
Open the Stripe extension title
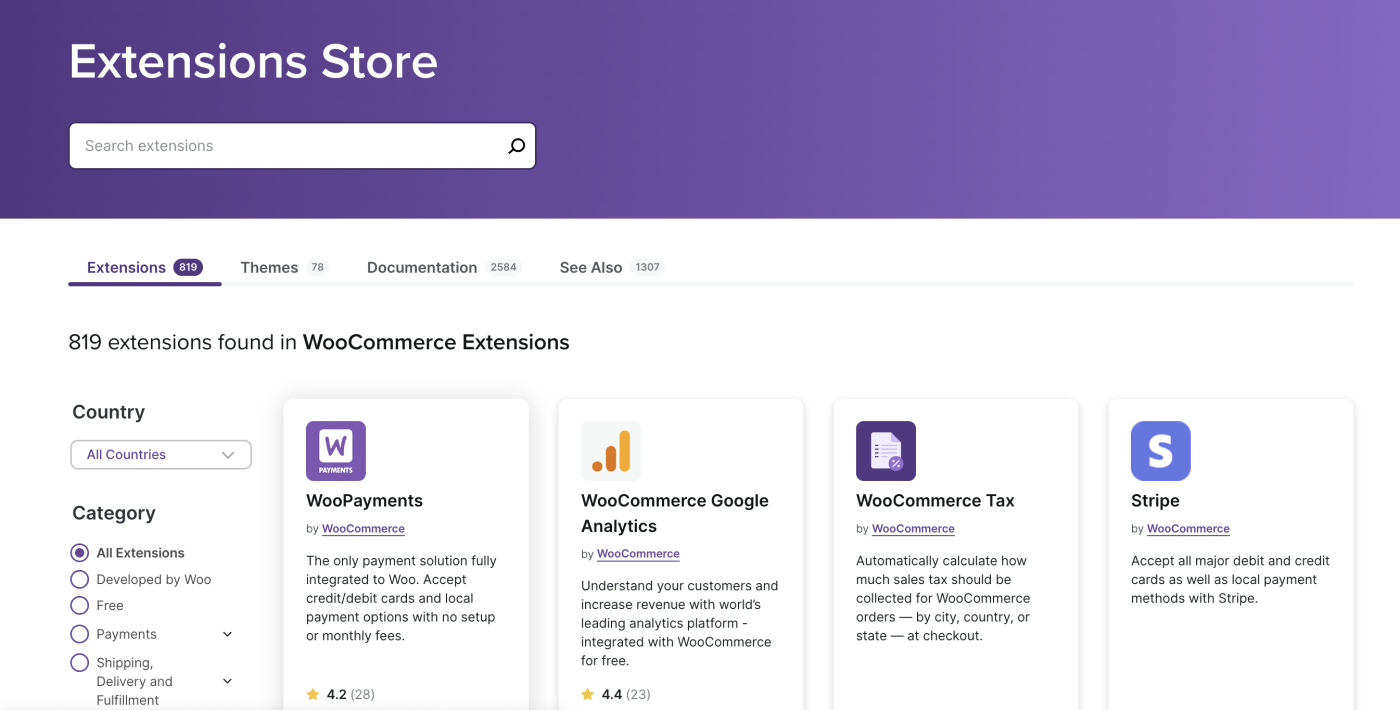1155,501
